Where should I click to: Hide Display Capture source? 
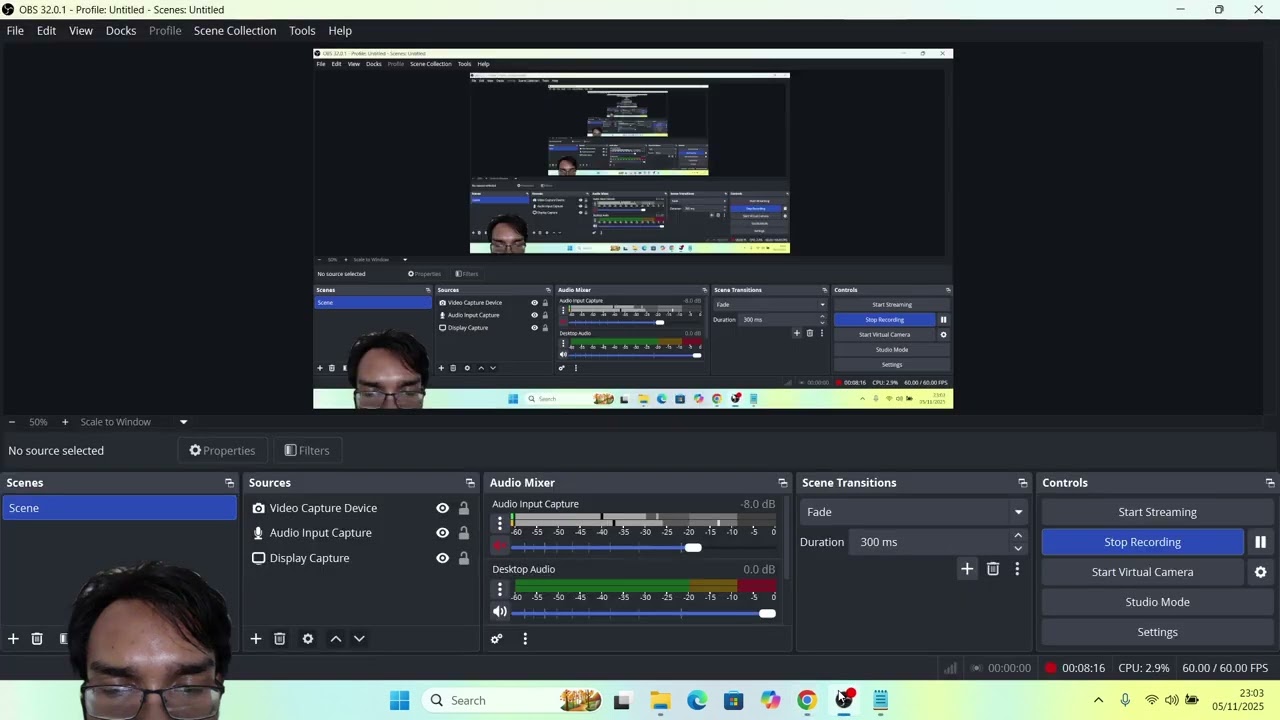442,558
